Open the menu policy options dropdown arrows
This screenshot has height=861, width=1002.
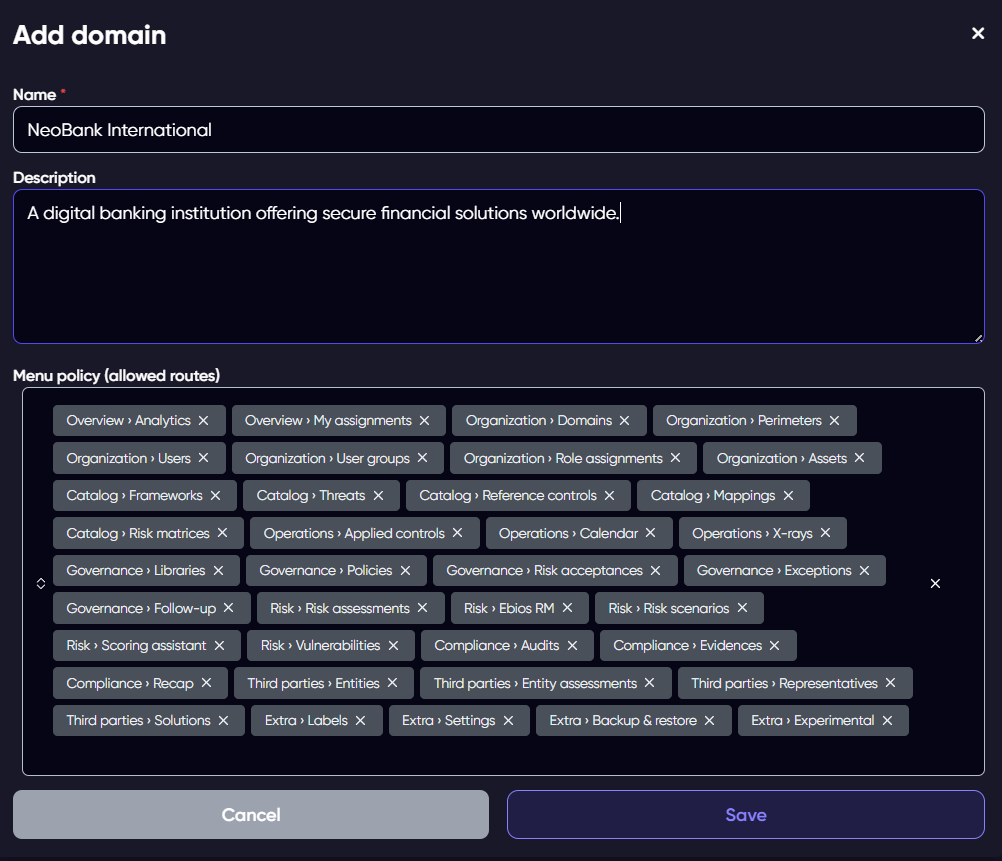click(41, 584)
